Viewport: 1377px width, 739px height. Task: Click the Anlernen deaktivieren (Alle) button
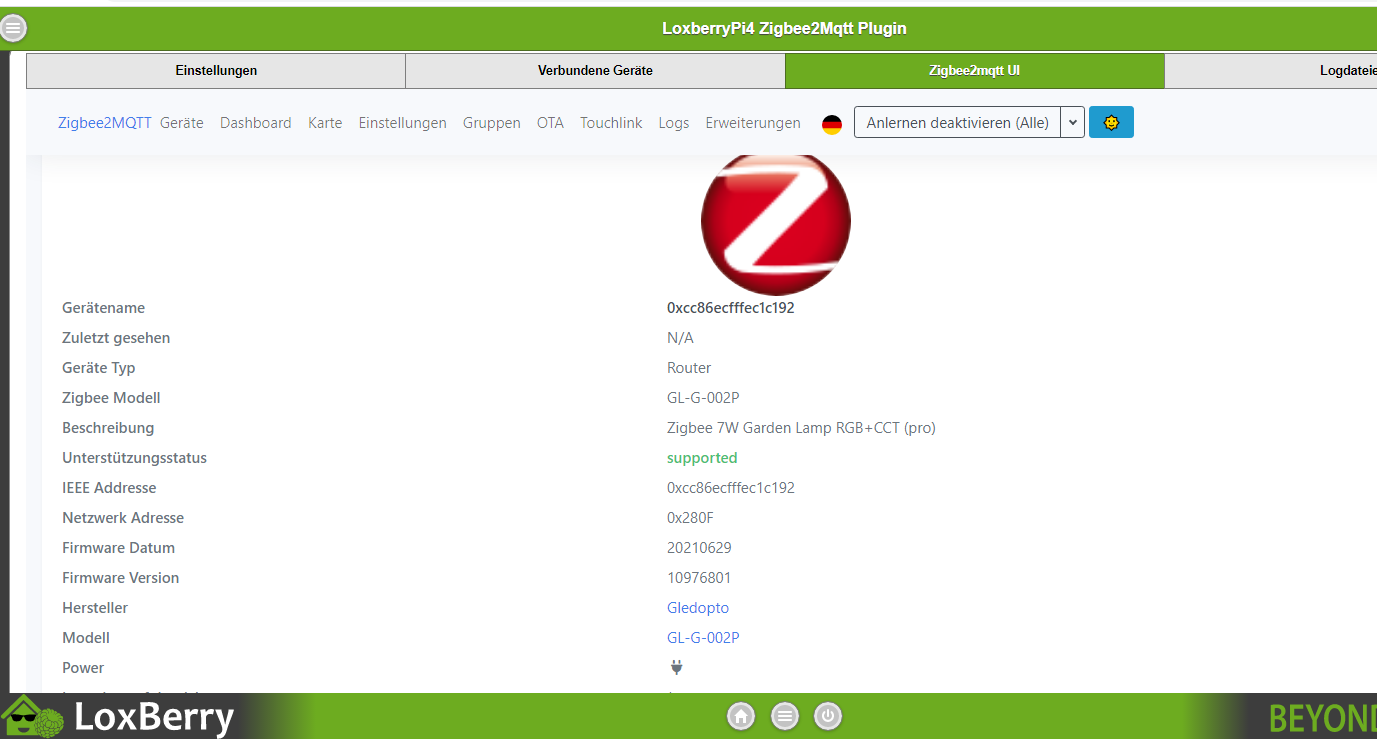pos(958,122)
